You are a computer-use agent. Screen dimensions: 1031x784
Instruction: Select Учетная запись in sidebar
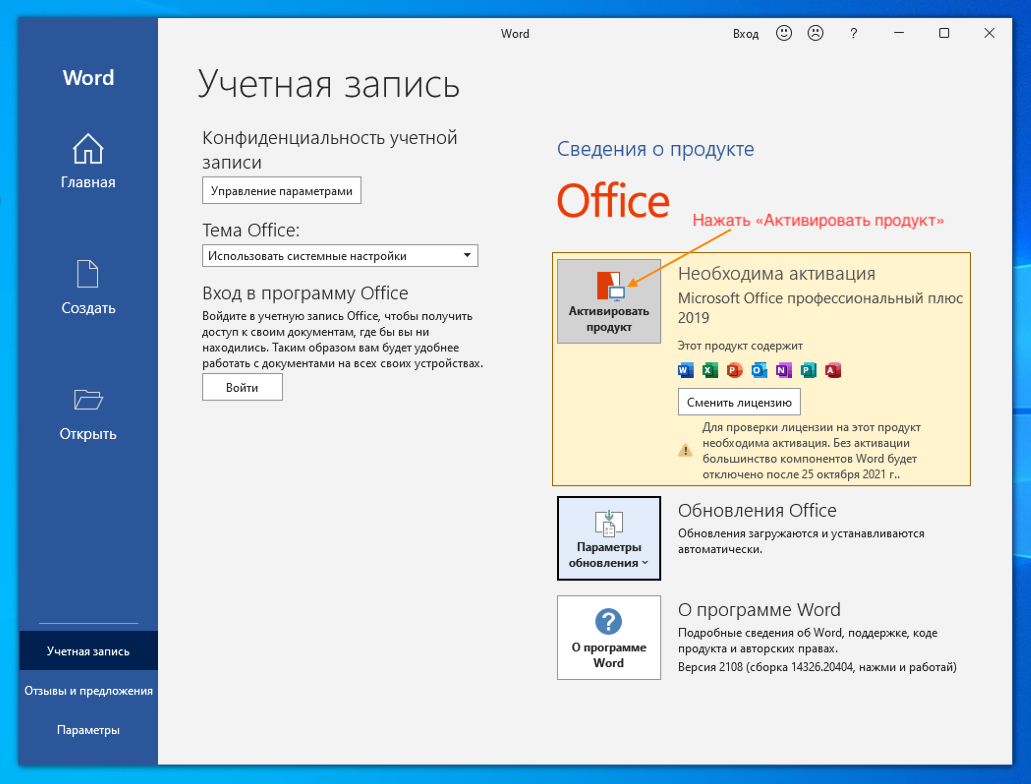click(88, 651)
